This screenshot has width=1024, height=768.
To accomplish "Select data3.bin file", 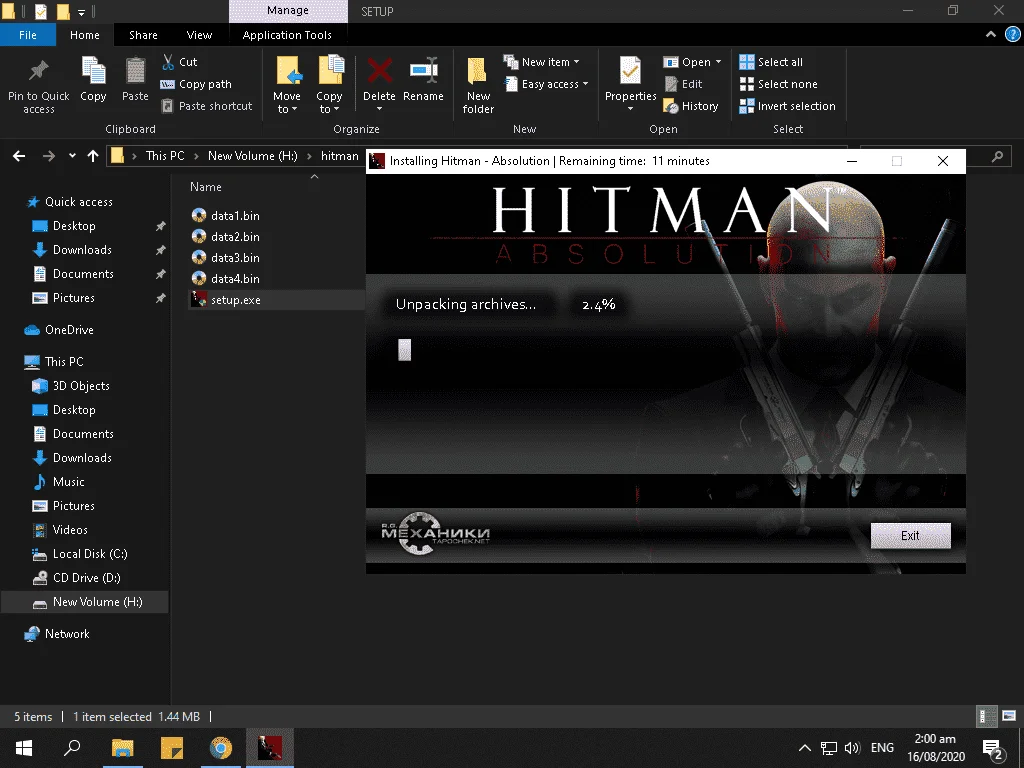I will (226, 257).
